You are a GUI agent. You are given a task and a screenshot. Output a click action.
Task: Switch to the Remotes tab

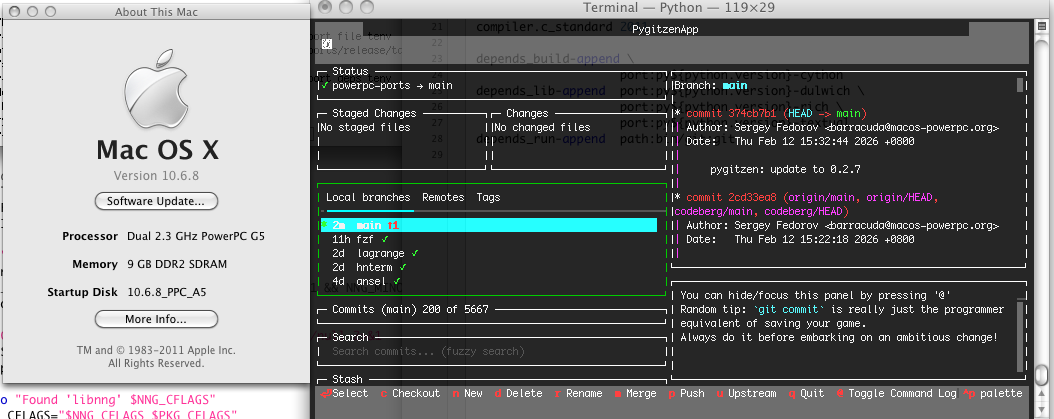tap(443, 197)
